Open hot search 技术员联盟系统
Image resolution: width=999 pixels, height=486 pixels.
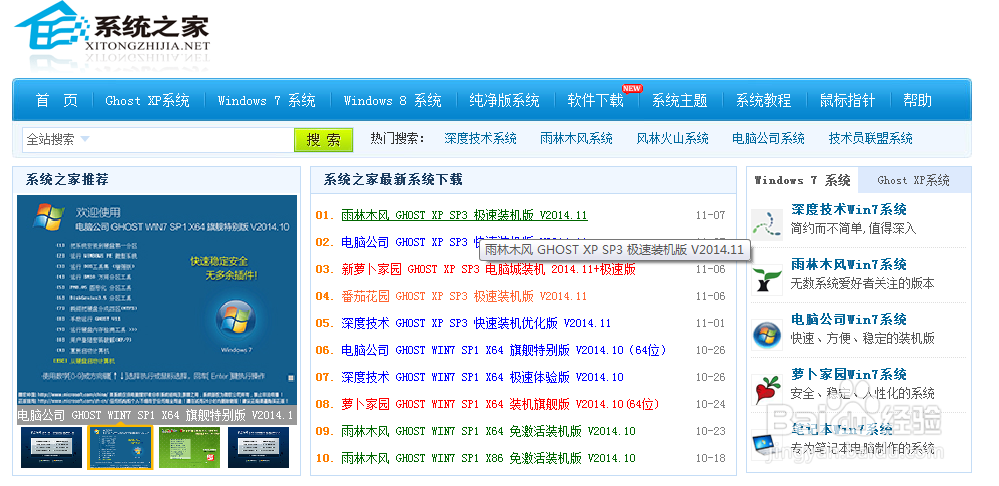871,138
